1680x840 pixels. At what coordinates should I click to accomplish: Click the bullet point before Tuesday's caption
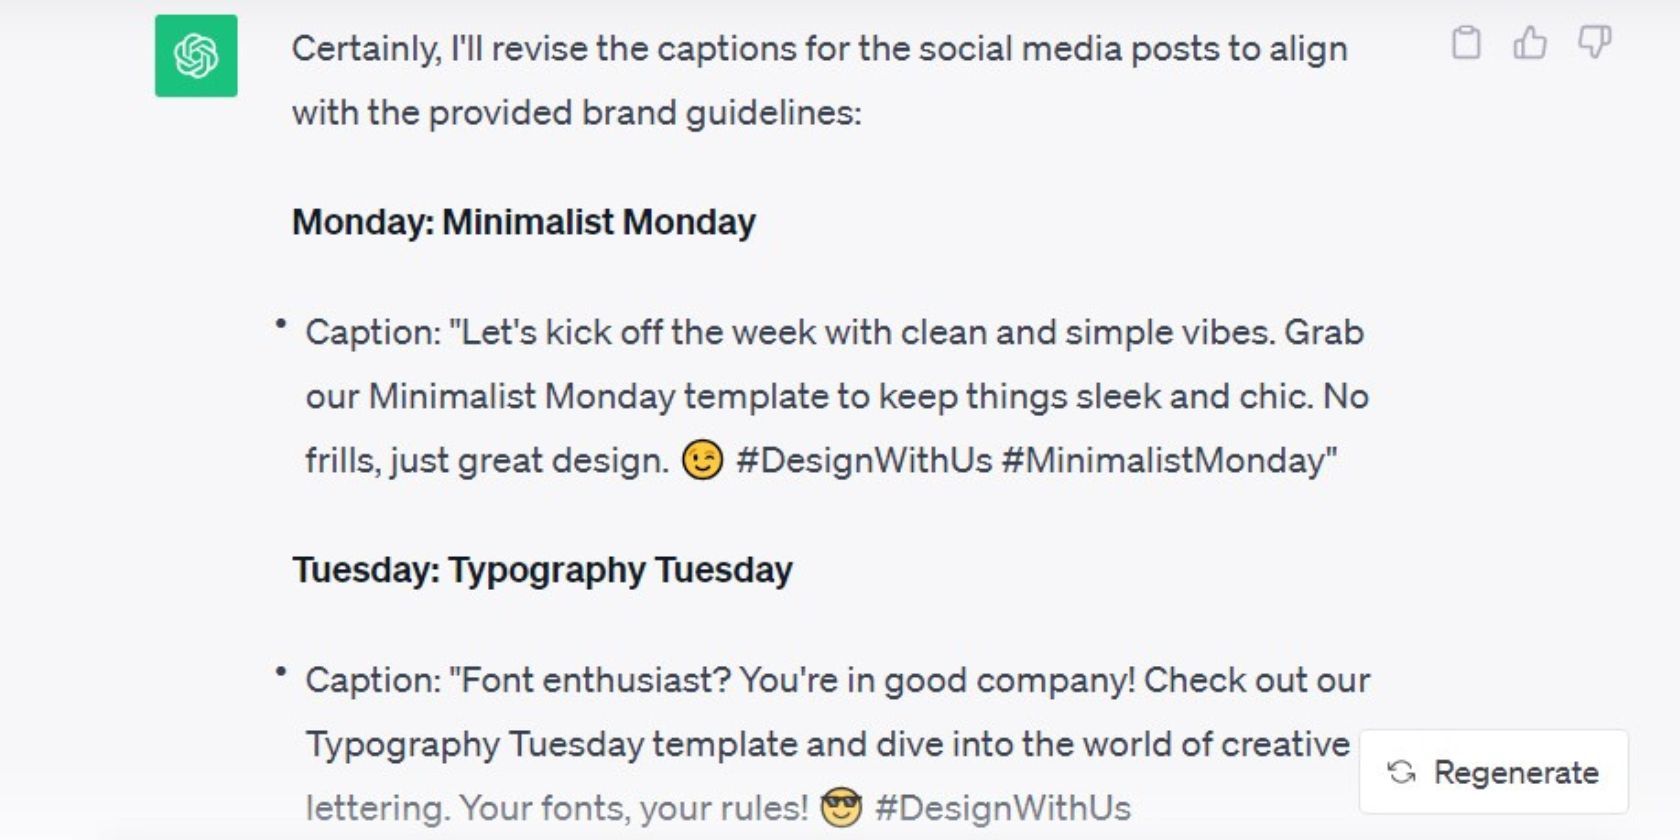click(281, 672)
